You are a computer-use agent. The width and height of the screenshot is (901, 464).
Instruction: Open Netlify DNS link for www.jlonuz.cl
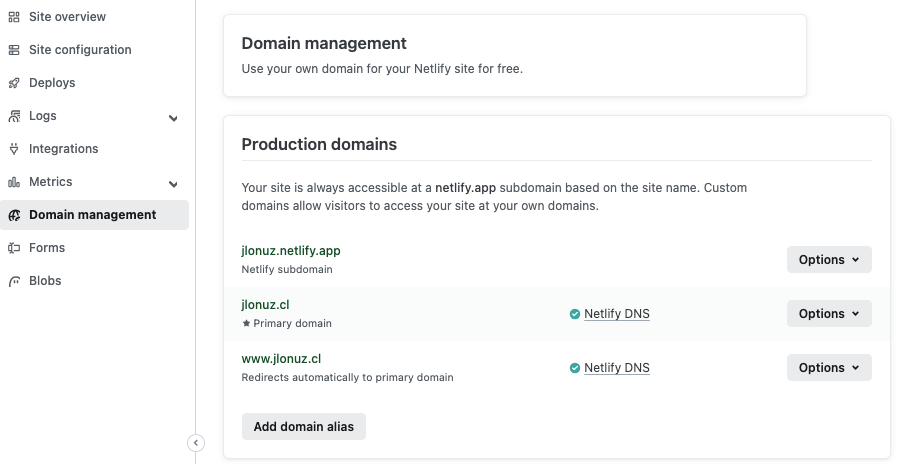pyautogui.click(x=616, y=368)
